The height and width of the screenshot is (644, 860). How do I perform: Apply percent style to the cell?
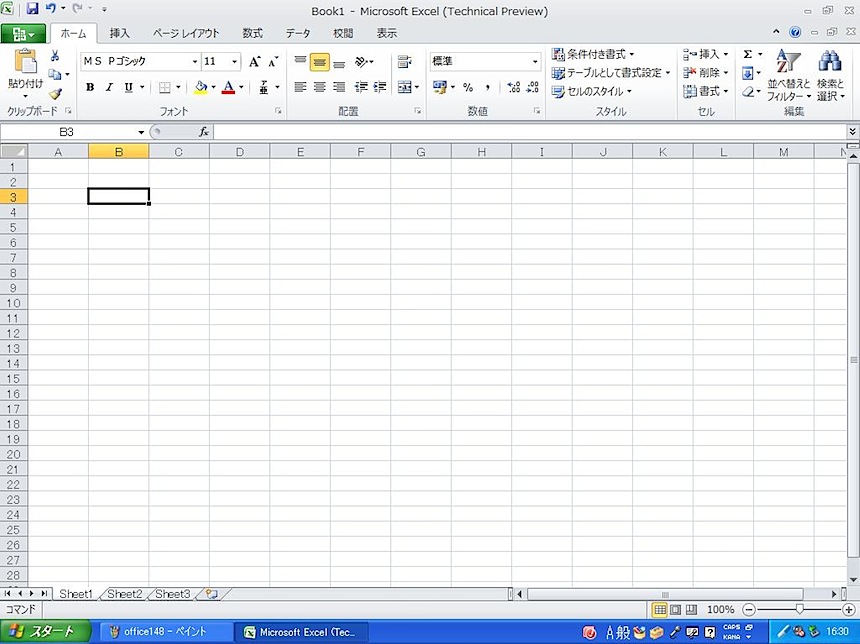pos(468,87)
